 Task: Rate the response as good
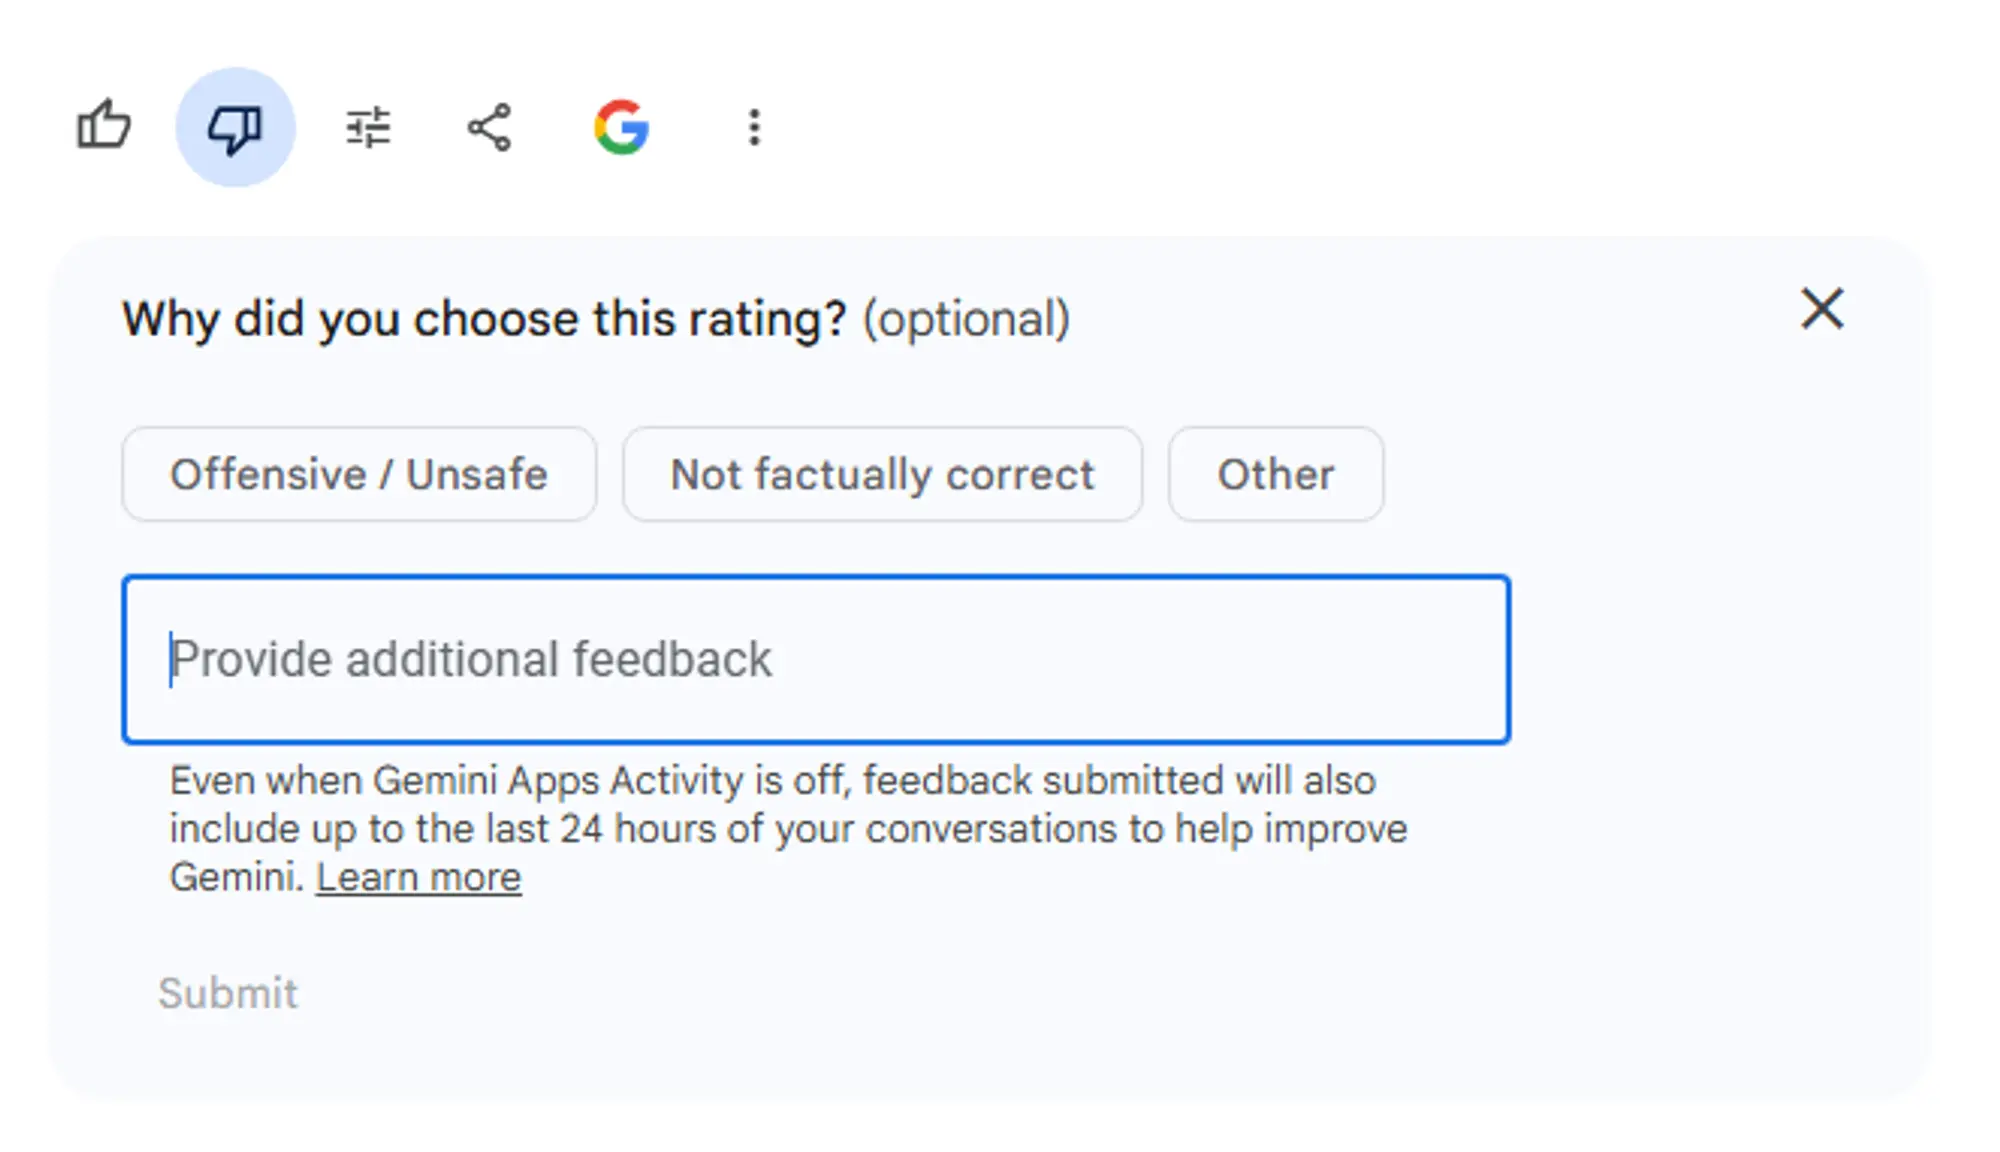click(104, 126)
